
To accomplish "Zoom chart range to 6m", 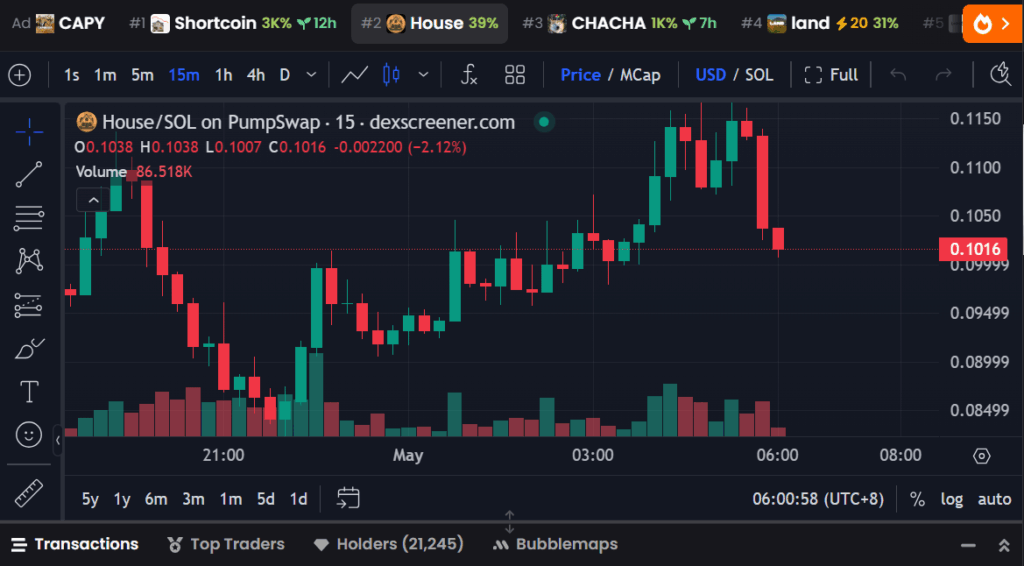I will click(156, 499).
